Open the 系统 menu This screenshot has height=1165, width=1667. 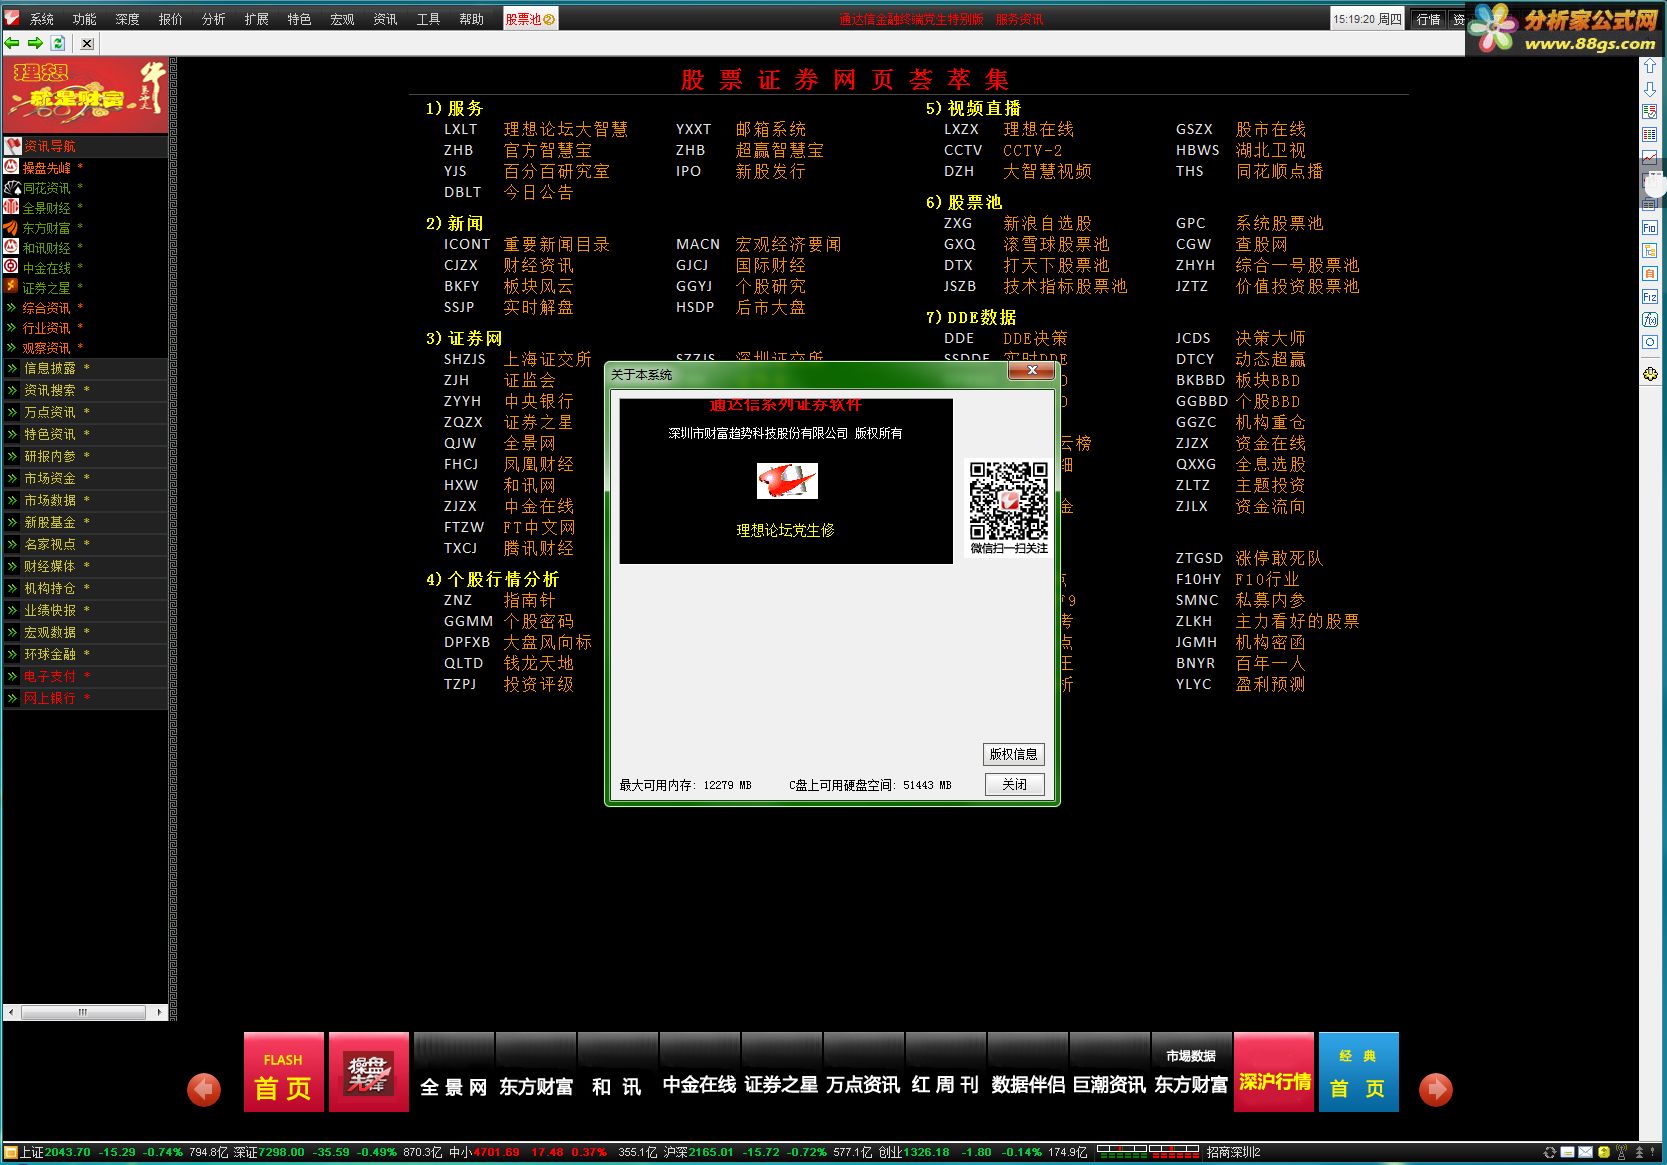point(42,19)
